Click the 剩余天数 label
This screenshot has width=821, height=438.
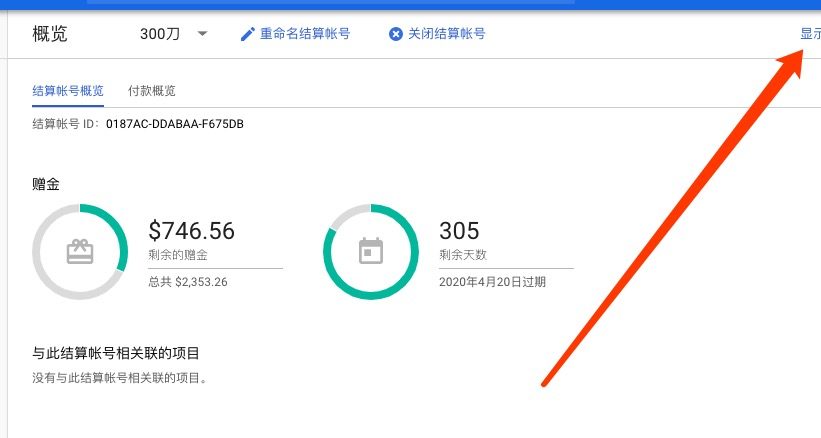pos(463,255)
